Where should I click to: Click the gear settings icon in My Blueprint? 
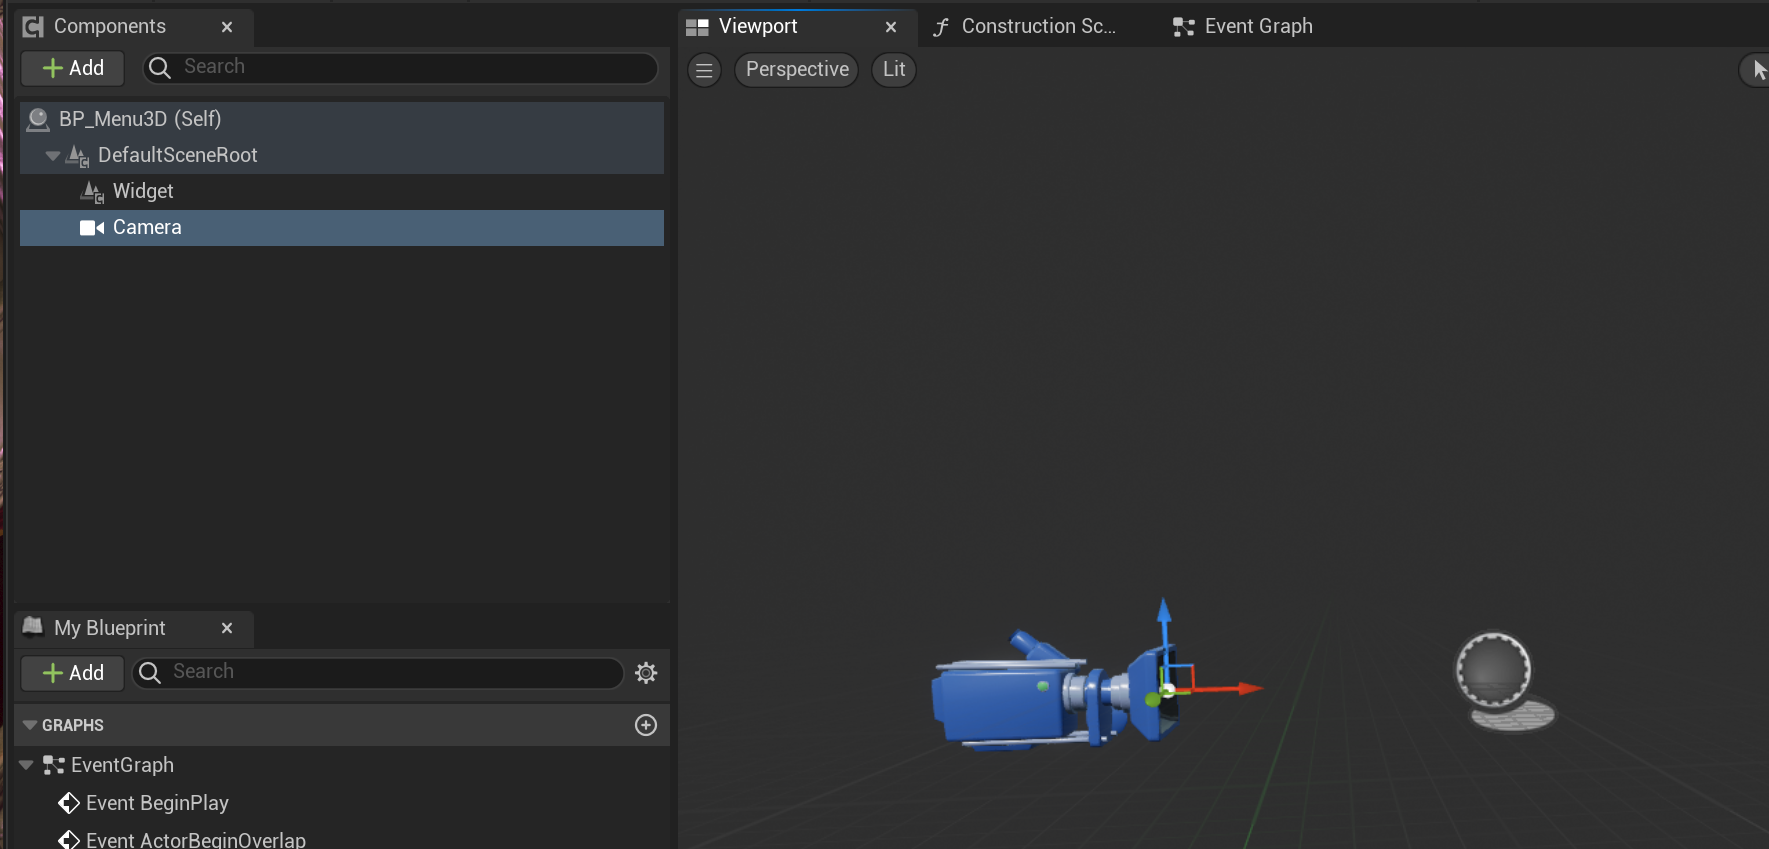[x=646, y=673]
